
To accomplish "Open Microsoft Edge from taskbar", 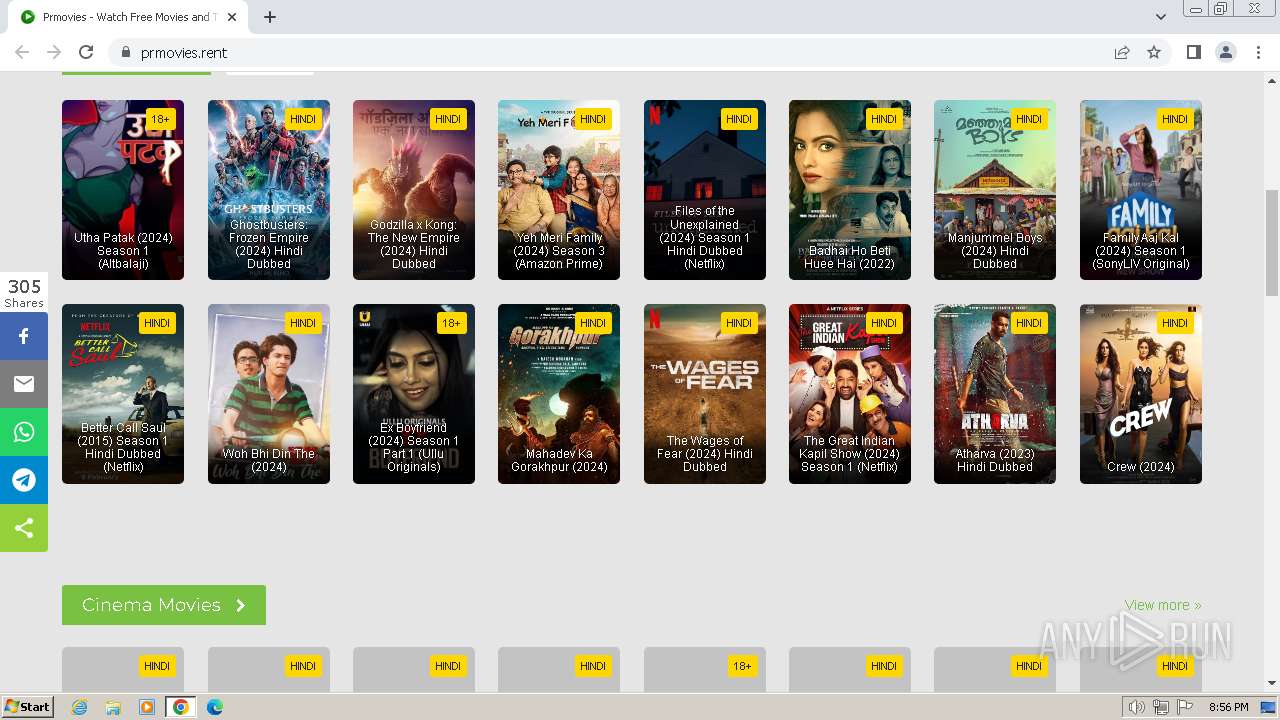I will pos(215,707).
